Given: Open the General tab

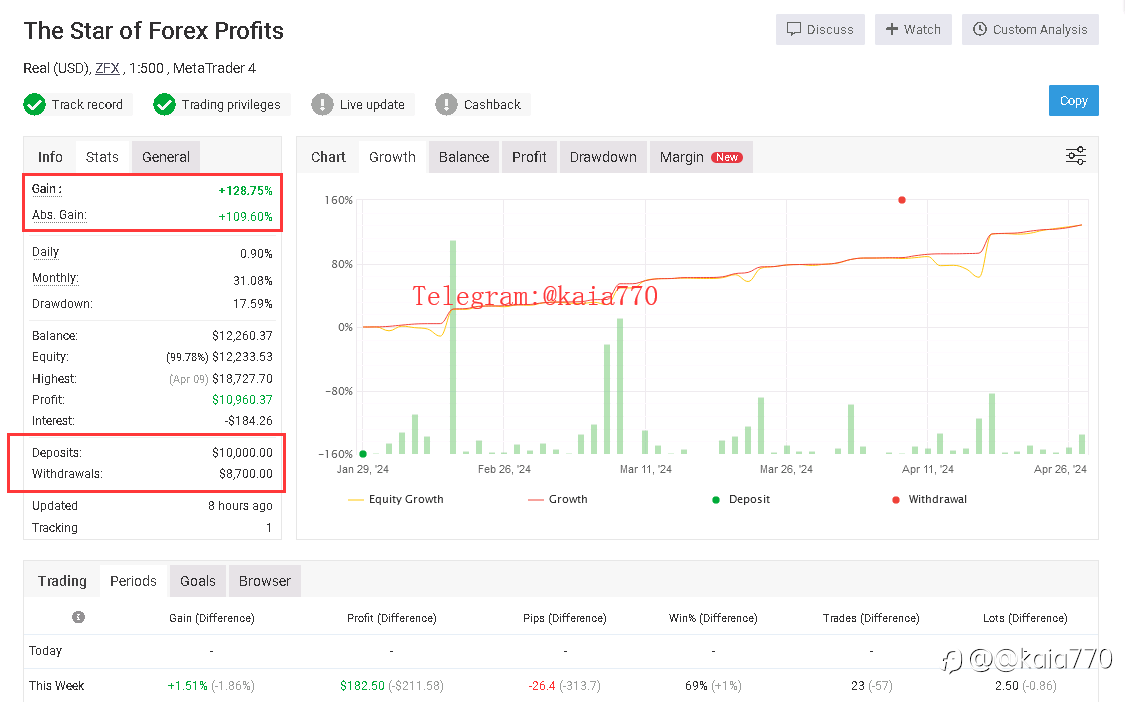Looking at the screenshot, I should tap(166, 157).
